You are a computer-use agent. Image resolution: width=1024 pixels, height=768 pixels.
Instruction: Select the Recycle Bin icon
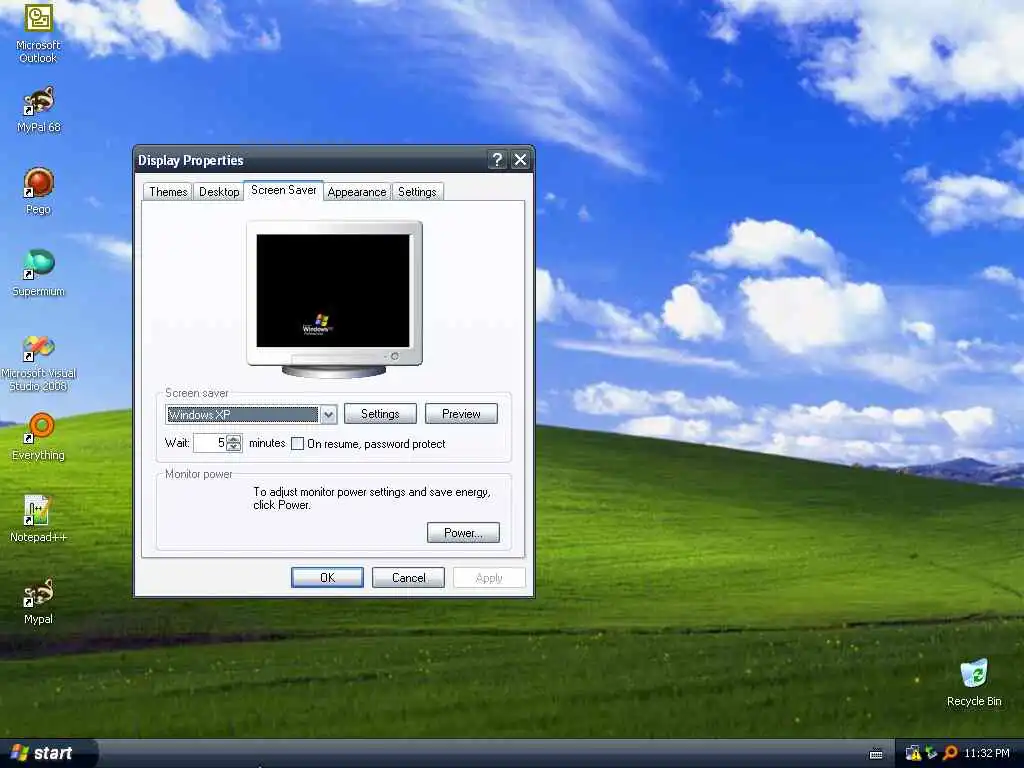pos(974,682)
